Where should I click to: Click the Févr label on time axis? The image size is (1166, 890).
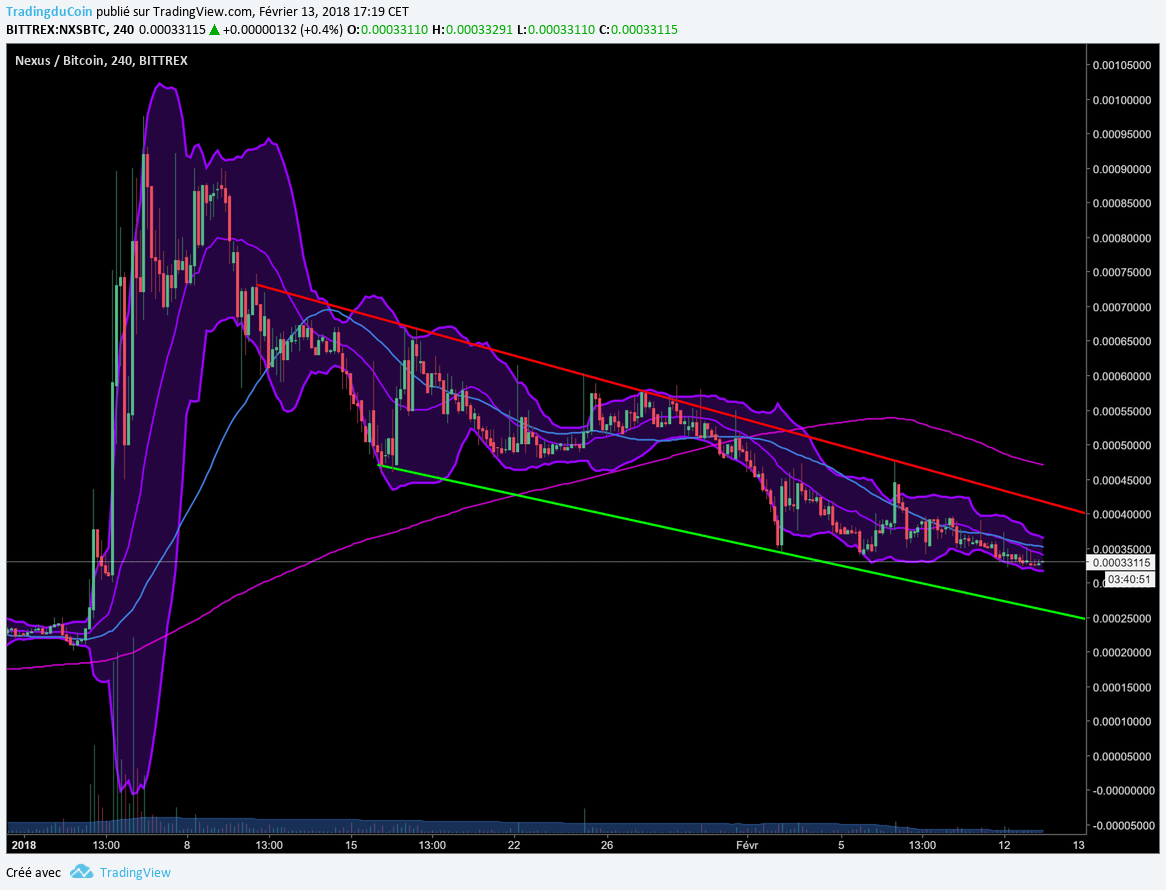pos(748,845)
